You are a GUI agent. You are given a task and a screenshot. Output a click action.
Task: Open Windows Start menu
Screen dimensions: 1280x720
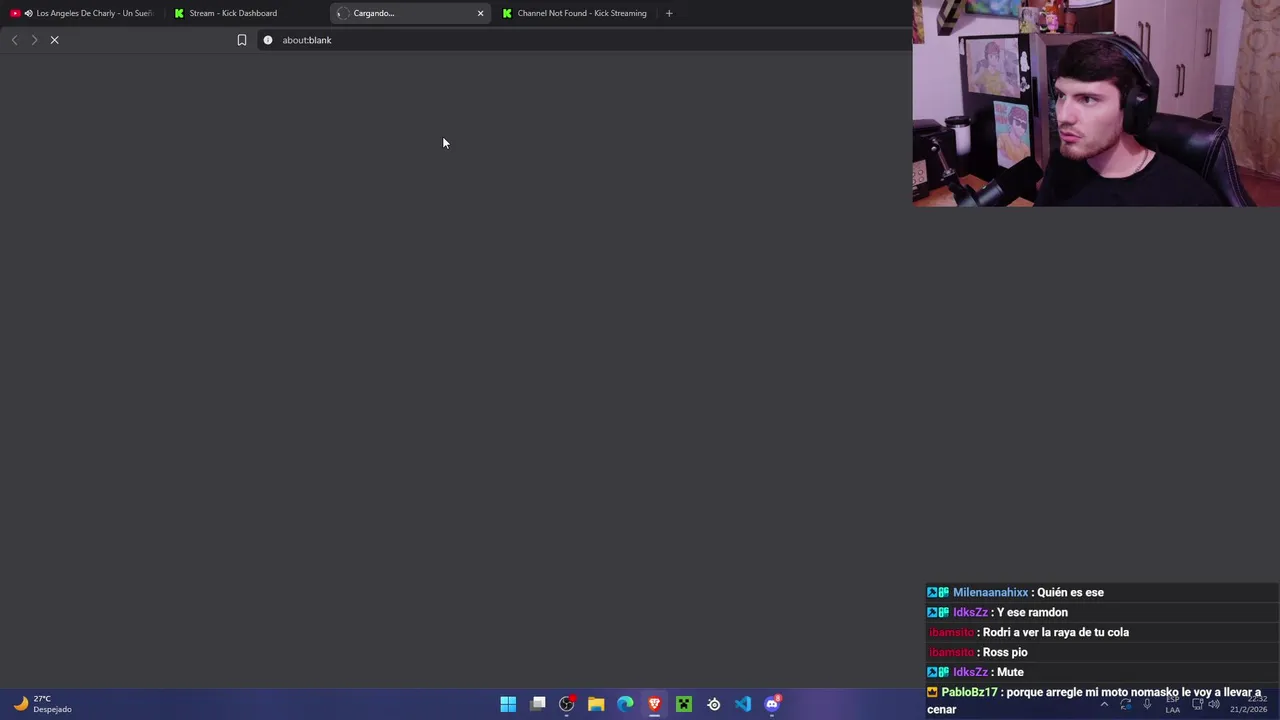point(508,704)
